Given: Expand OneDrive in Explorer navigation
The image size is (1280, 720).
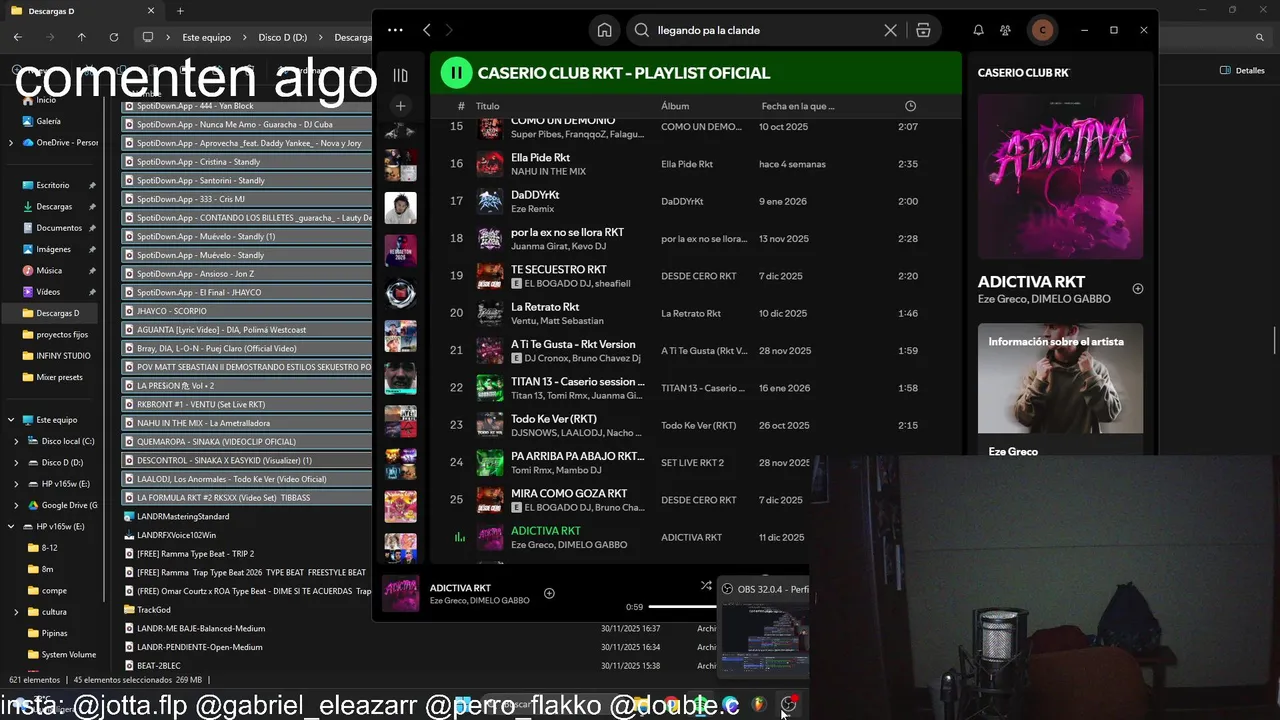Looking at the screenshot, I should (x=11, y=143).
